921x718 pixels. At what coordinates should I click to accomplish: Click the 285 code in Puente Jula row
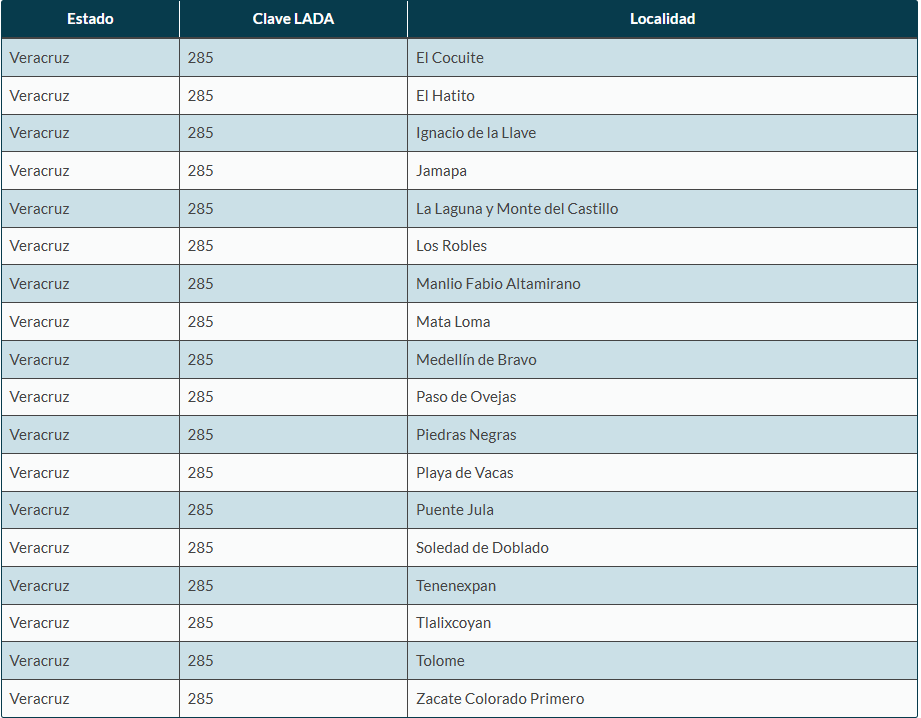[x=293, y=509]
